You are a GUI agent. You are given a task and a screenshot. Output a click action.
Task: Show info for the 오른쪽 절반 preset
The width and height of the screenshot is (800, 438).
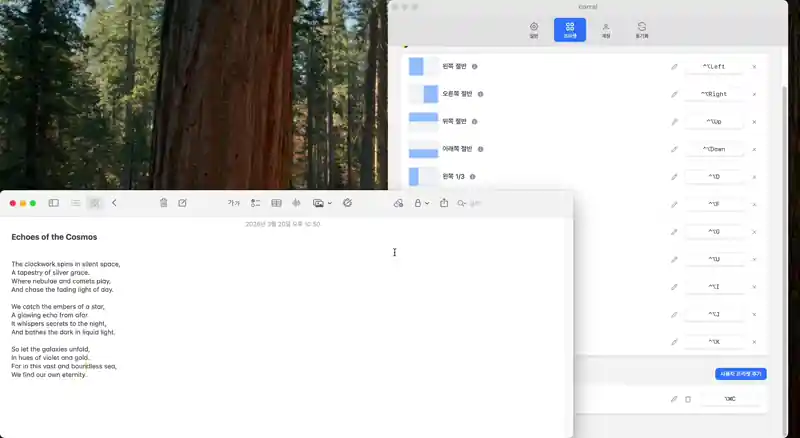point(481,94)
